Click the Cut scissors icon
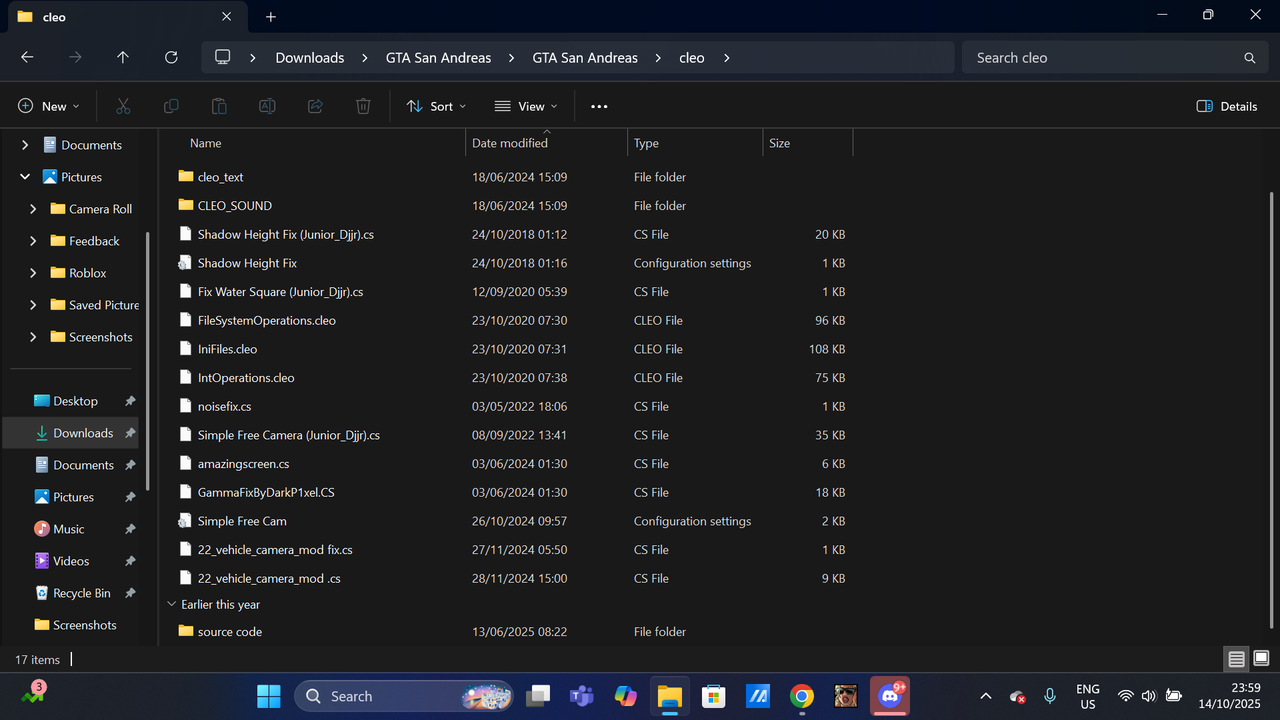This screenshot has height=720, width=1280. 123,106
